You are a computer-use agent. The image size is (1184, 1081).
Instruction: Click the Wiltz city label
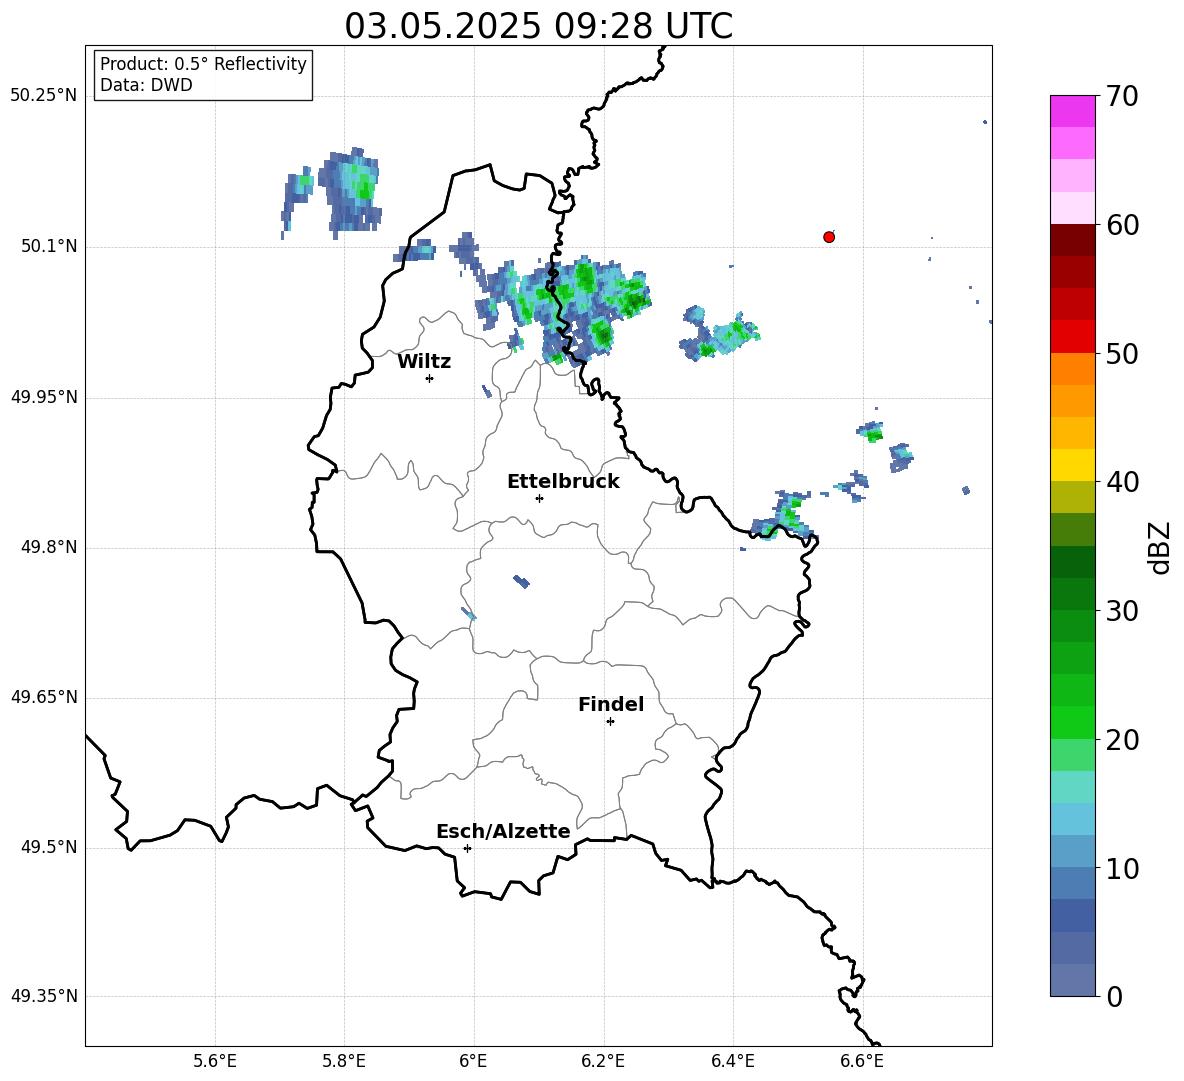[x=424, y=362]
